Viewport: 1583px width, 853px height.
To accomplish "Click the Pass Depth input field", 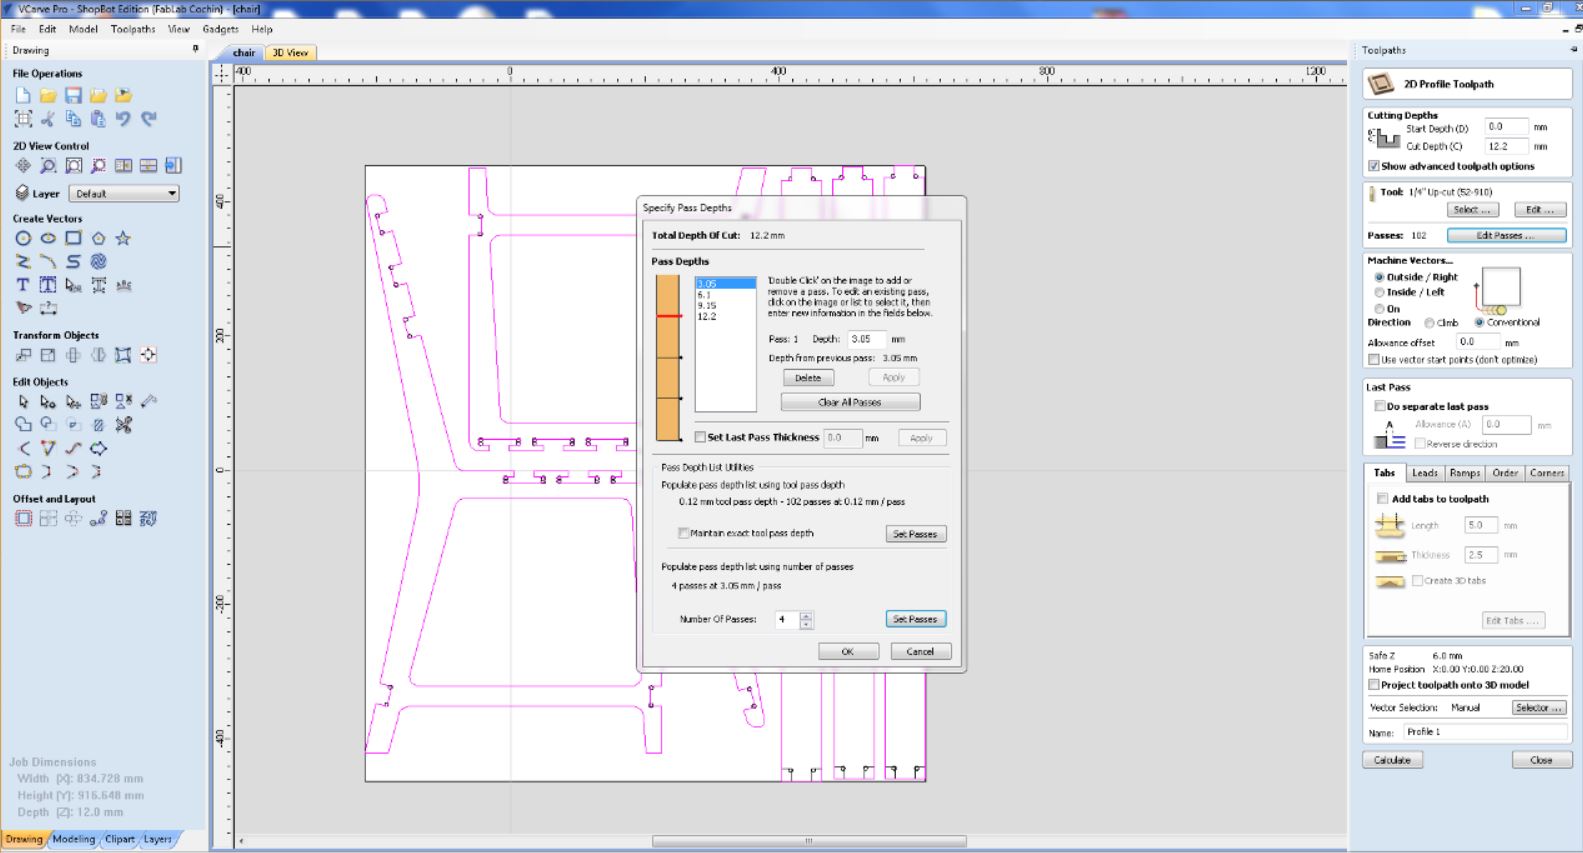I will click(x=866, y=339).
